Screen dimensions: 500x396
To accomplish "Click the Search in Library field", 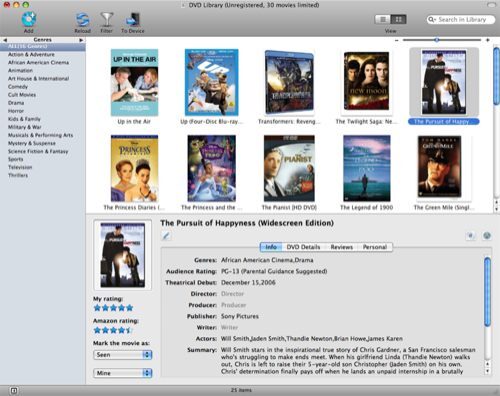I will coord(461,20).
